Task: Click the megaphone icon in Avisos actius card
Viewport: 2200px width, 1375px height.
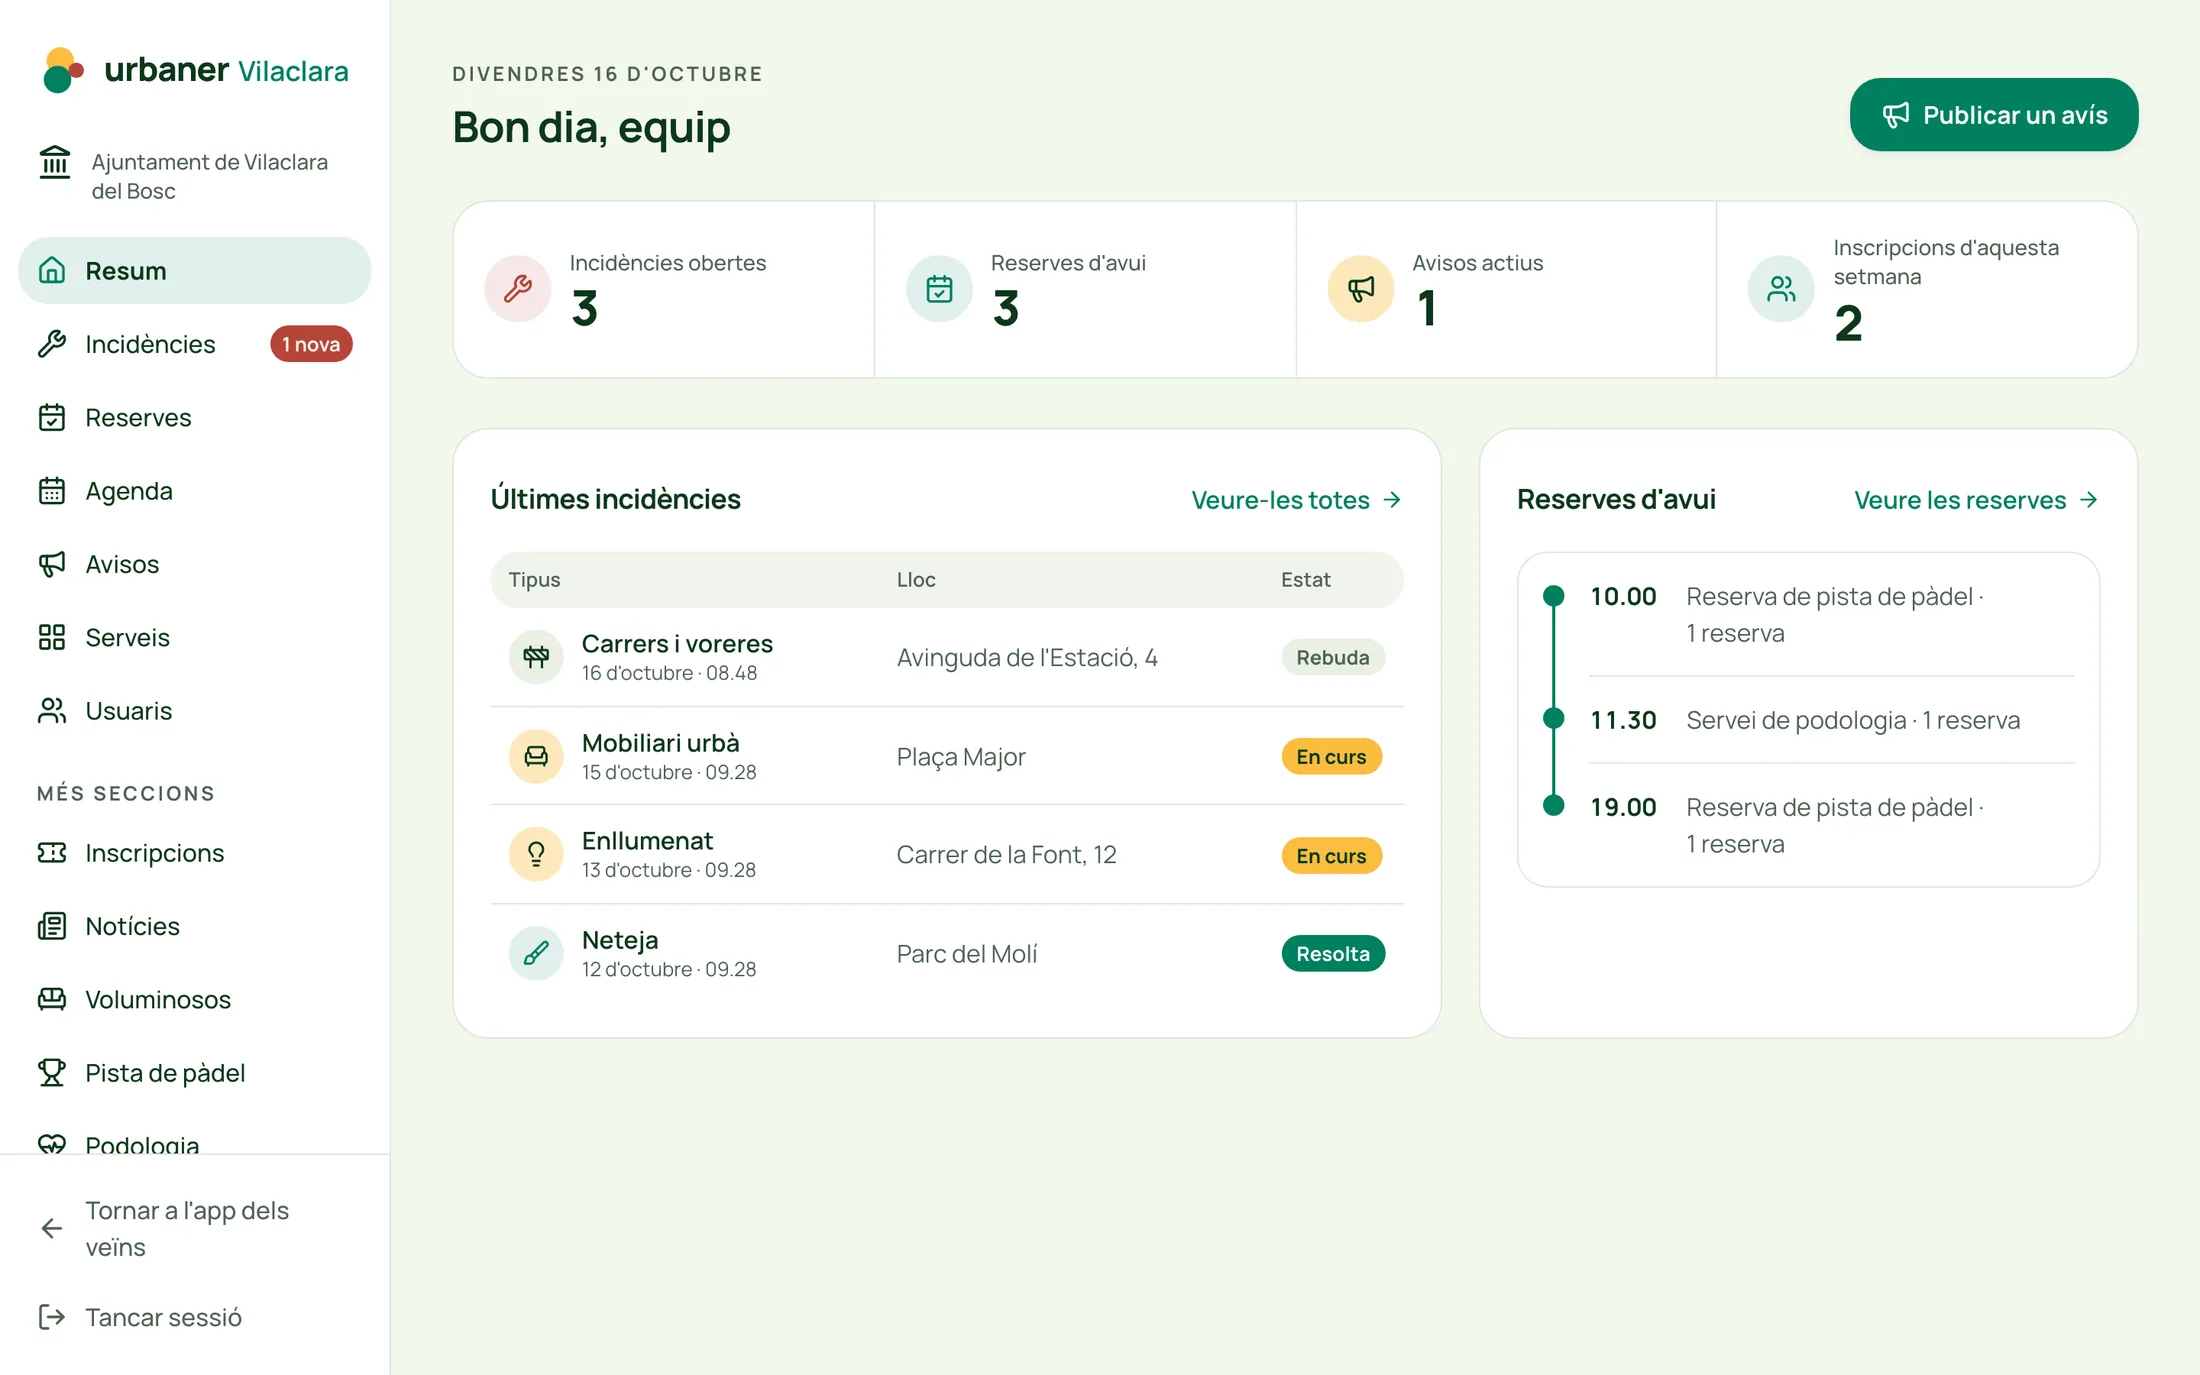Action: click(x=1361, y=289)
